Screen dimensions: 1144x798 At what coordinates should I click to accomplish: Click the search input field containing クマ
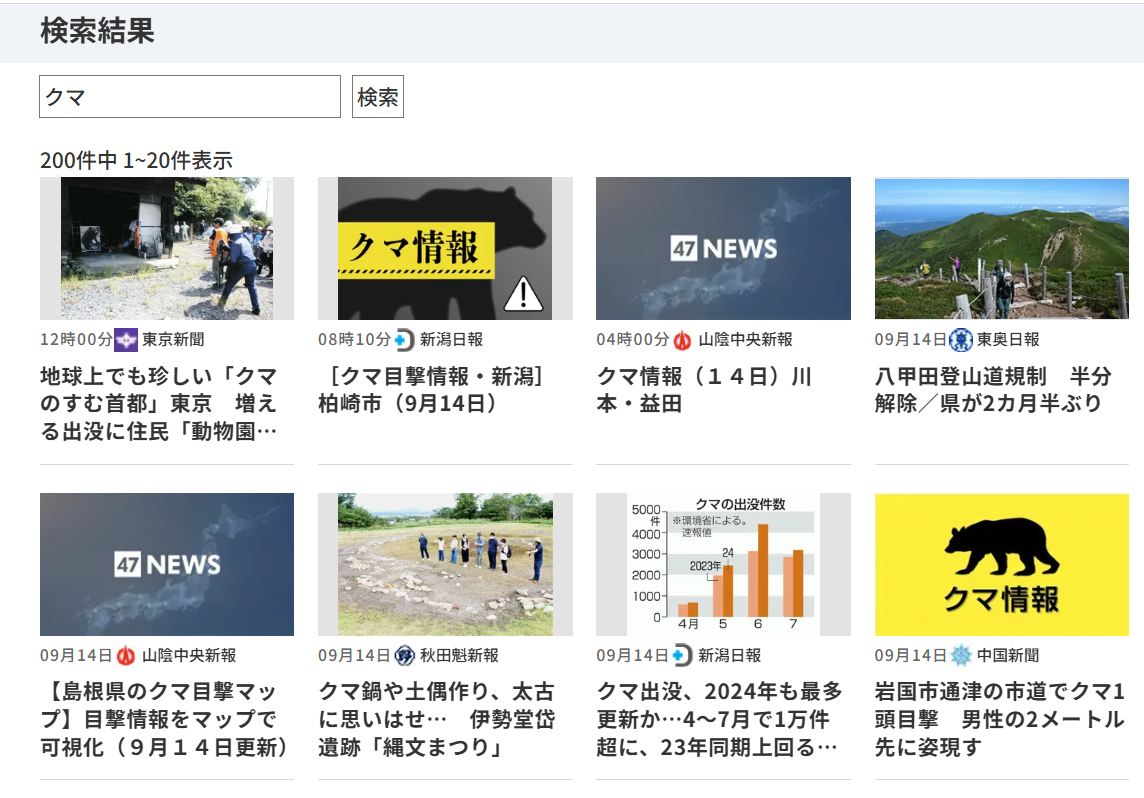[190, 96]
